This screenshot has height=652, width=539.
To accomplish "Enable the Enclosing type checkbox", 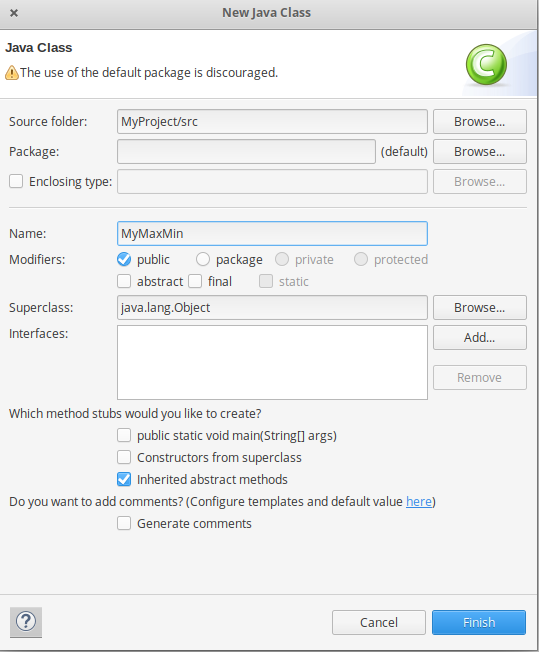I will pos(16,181).
